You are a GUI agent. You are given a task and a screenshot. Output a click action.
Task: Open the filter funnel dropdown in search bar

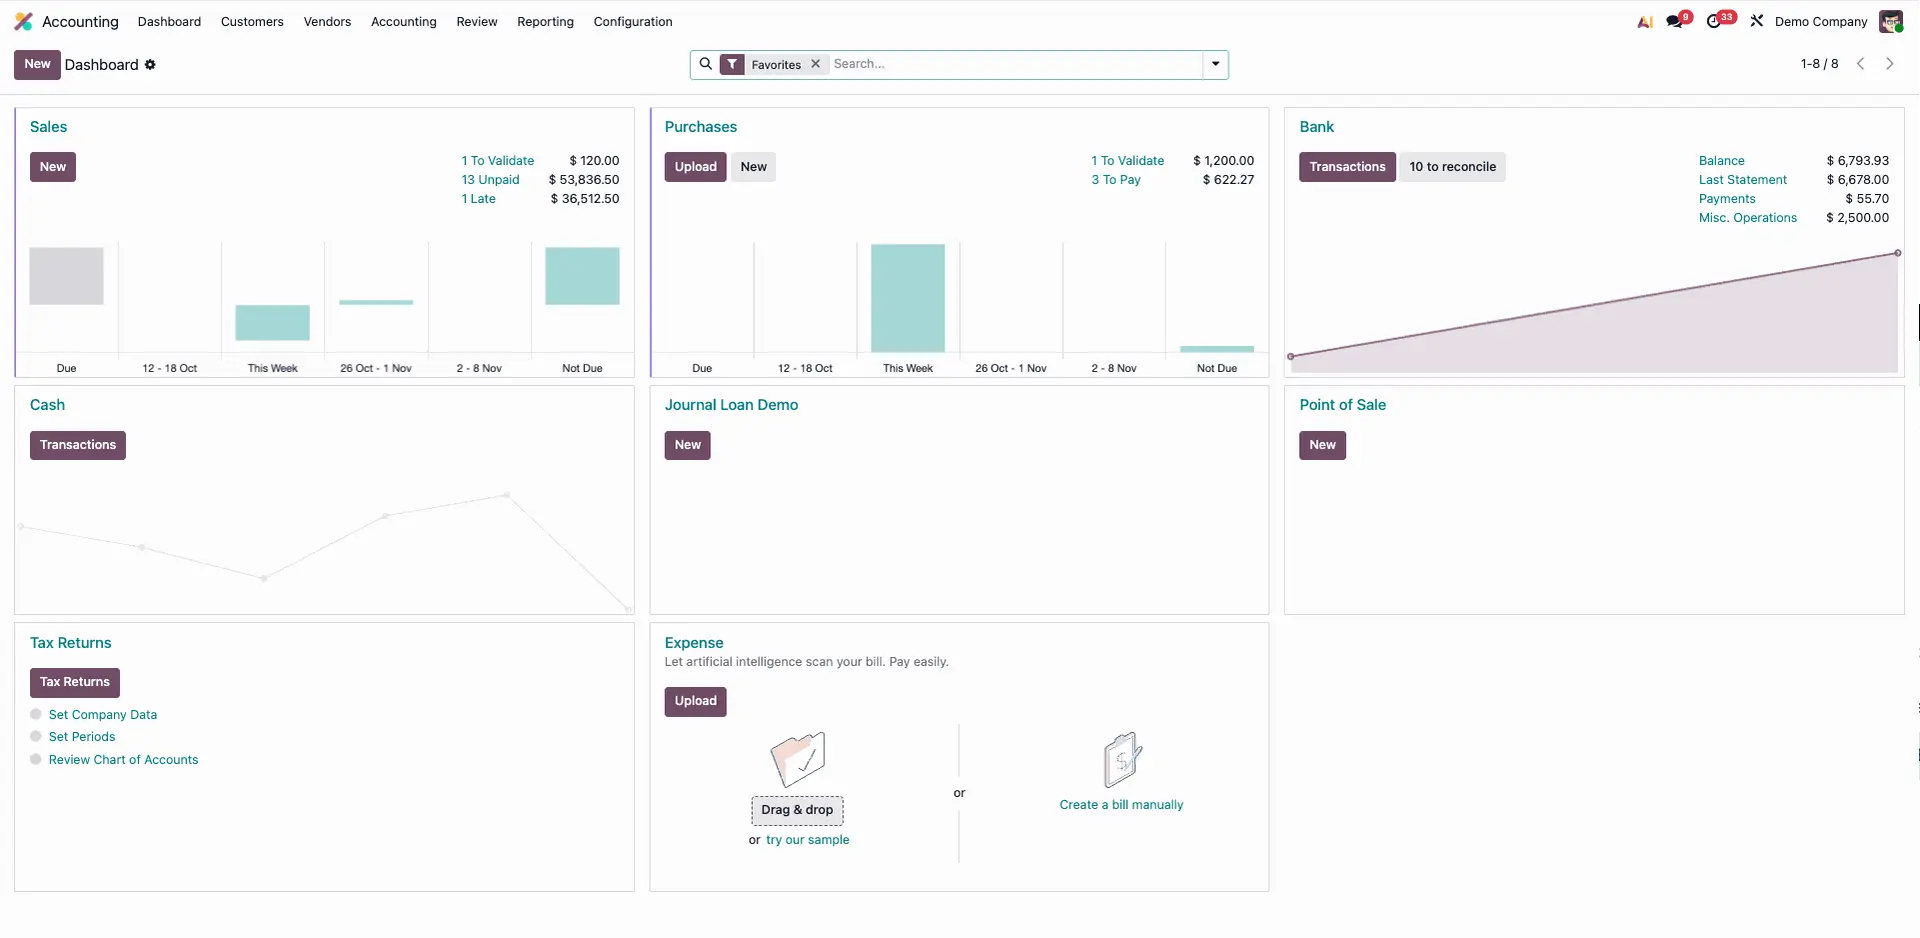click(731, 63)
